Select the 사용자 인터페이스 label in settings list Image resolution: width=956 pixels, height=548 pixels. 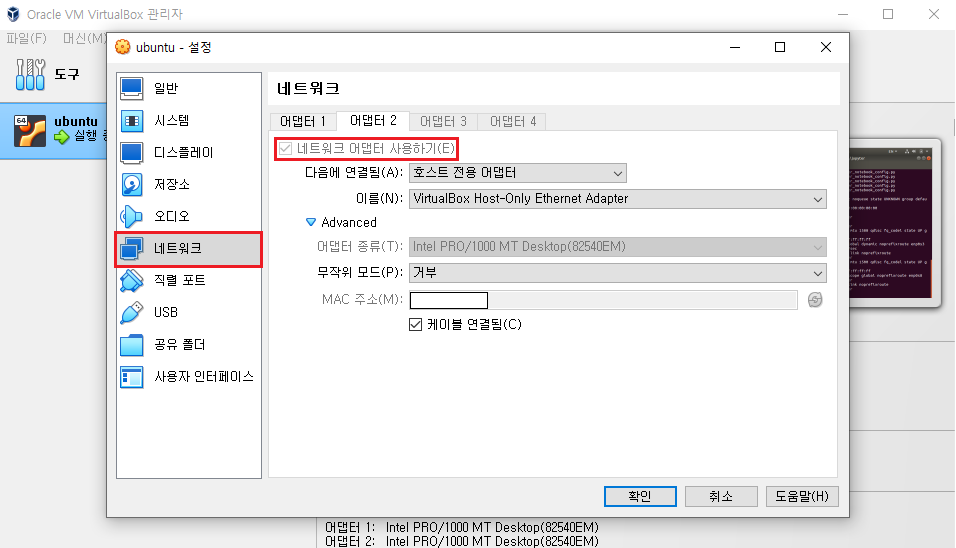204,377
